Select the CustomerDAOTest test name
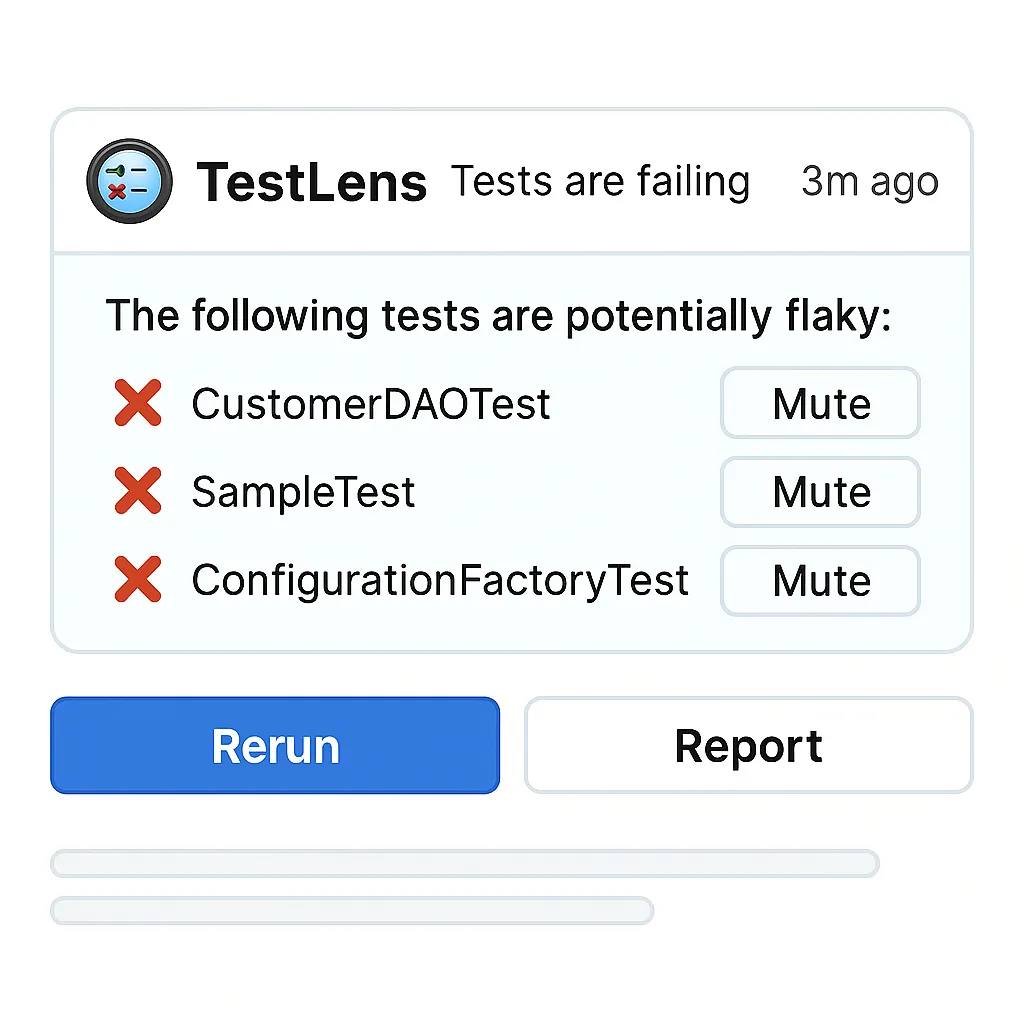 371,404
